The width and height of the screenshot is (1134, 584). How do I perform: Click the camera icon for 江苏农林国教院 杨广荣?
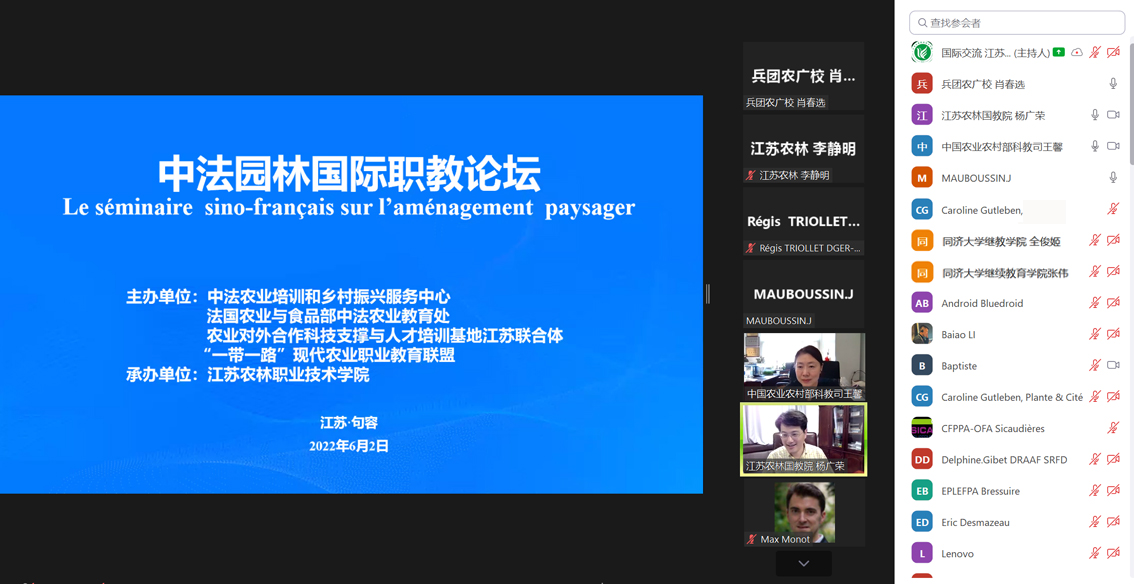point(1113,115)
